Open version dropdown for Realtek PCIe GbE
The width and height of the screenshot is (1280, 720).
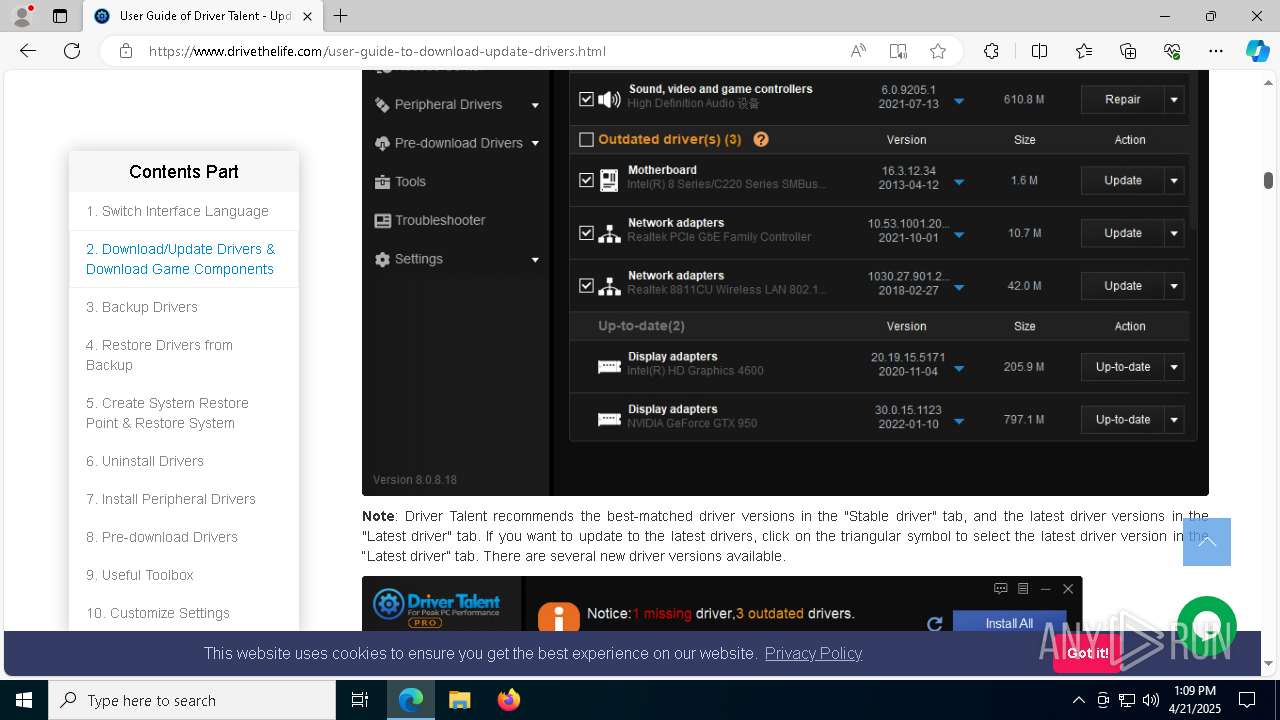point(959,235)
